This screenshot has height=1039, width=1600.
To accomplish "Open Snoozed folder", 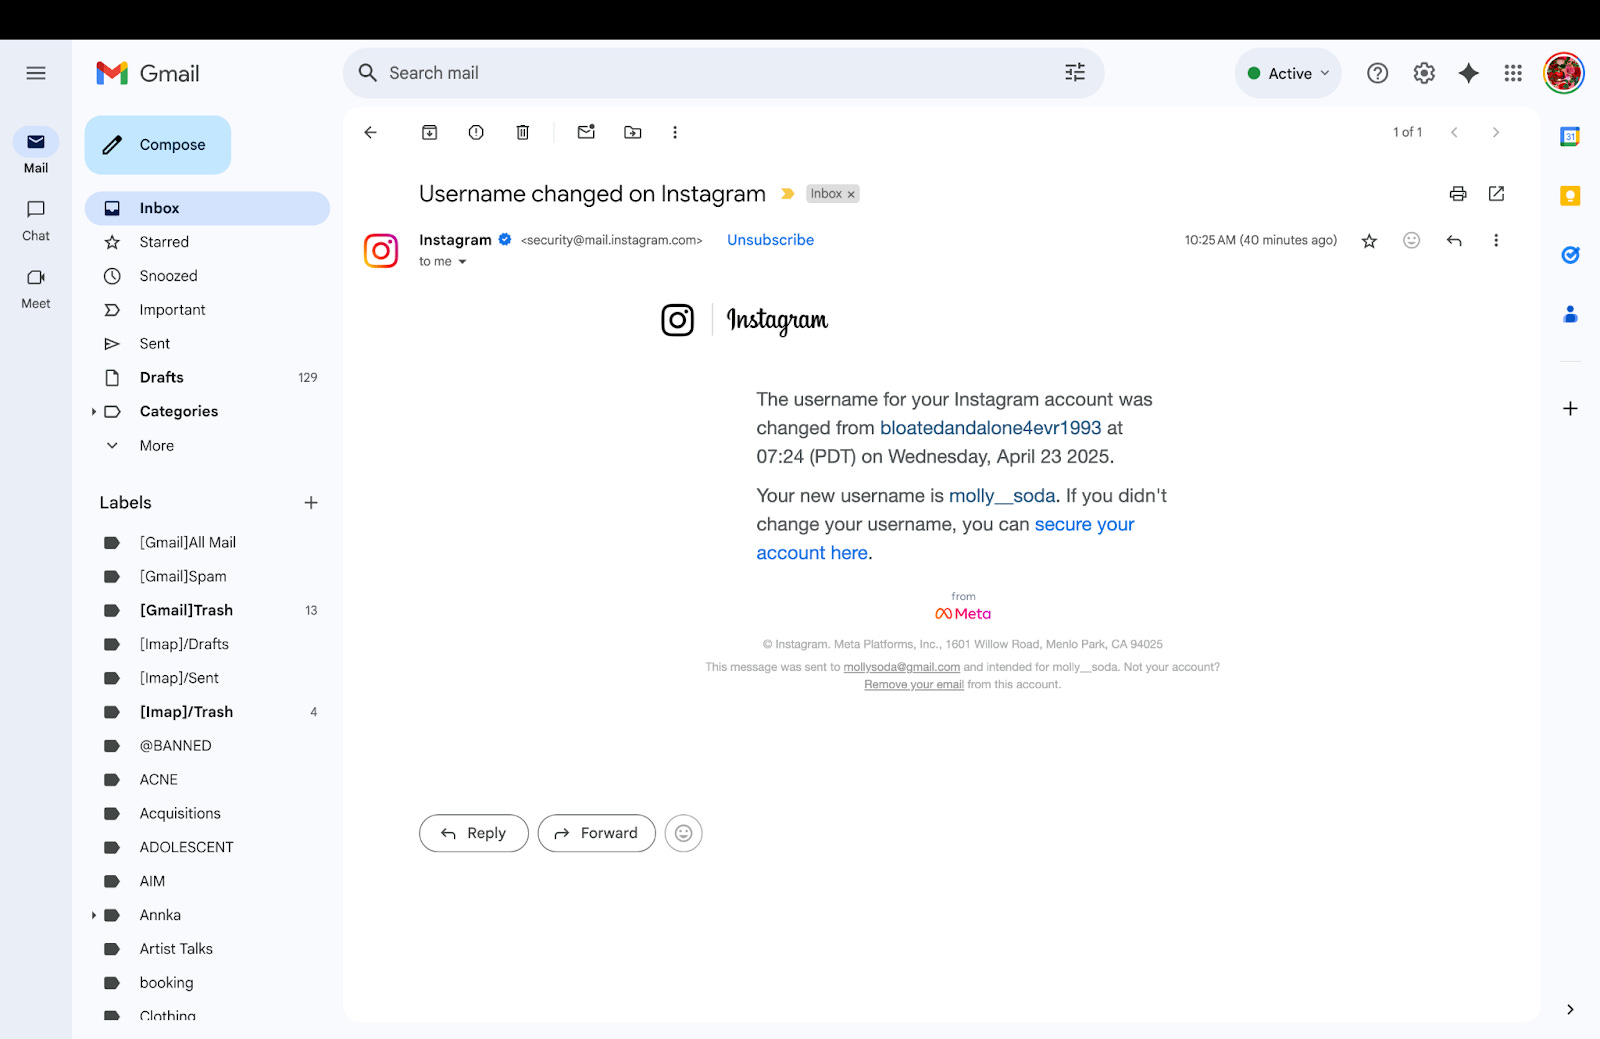I will 207,276.
